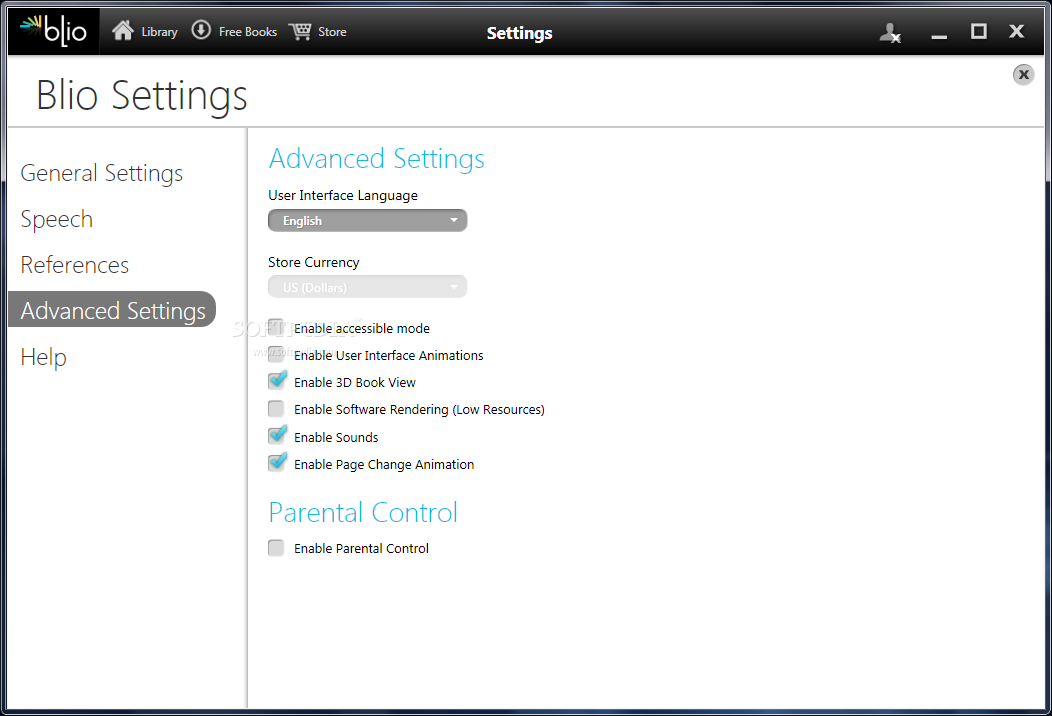
Task: Minimize the Blio window
Action: (x=939, y=36)
